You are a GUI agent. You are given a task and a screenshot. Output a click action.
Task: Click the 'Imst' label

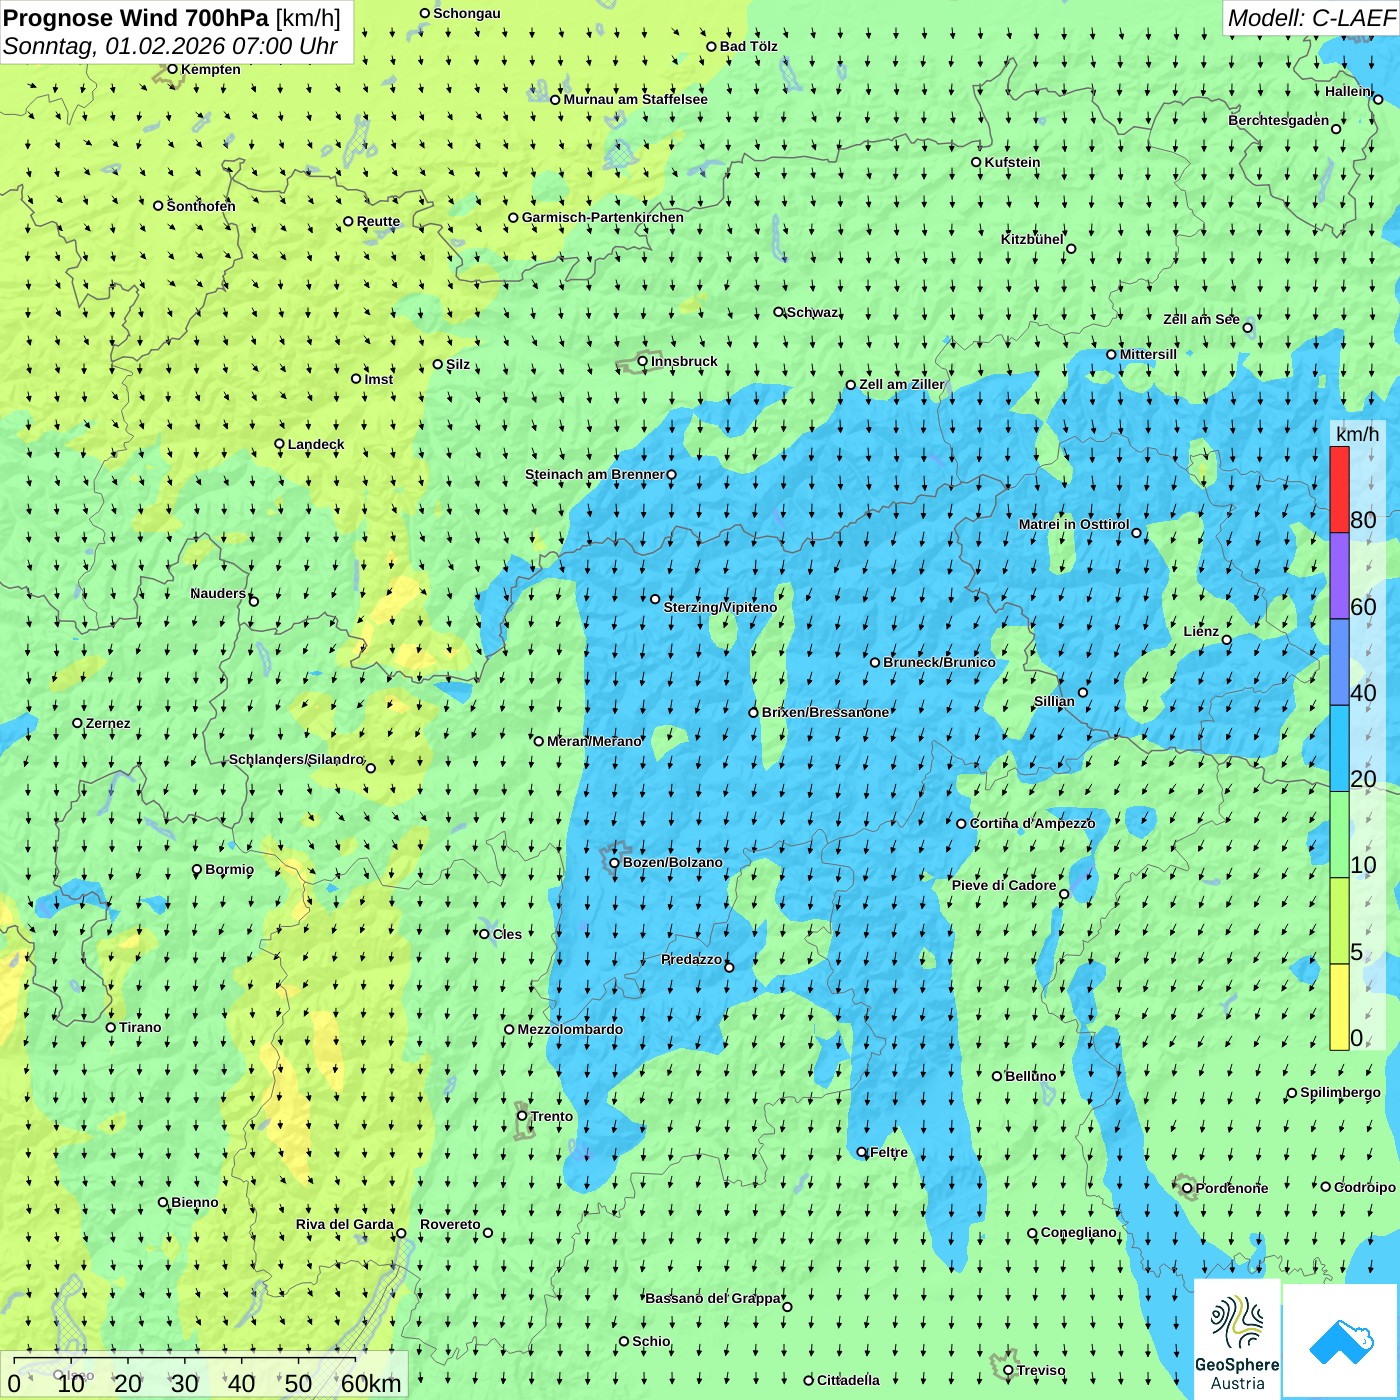[x=379, y=379]
